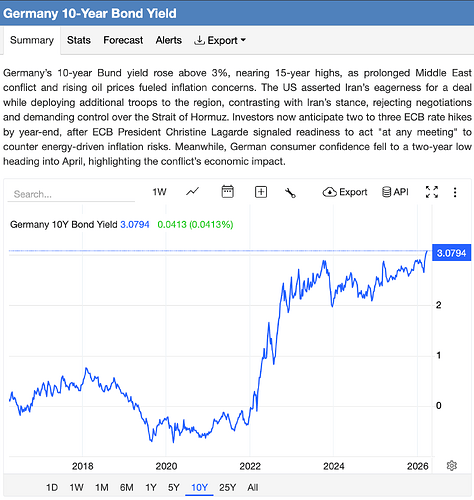The width and height of the screenshot is (474, 500).
Task: Click the Search input field
Action: tap(71, 194)
